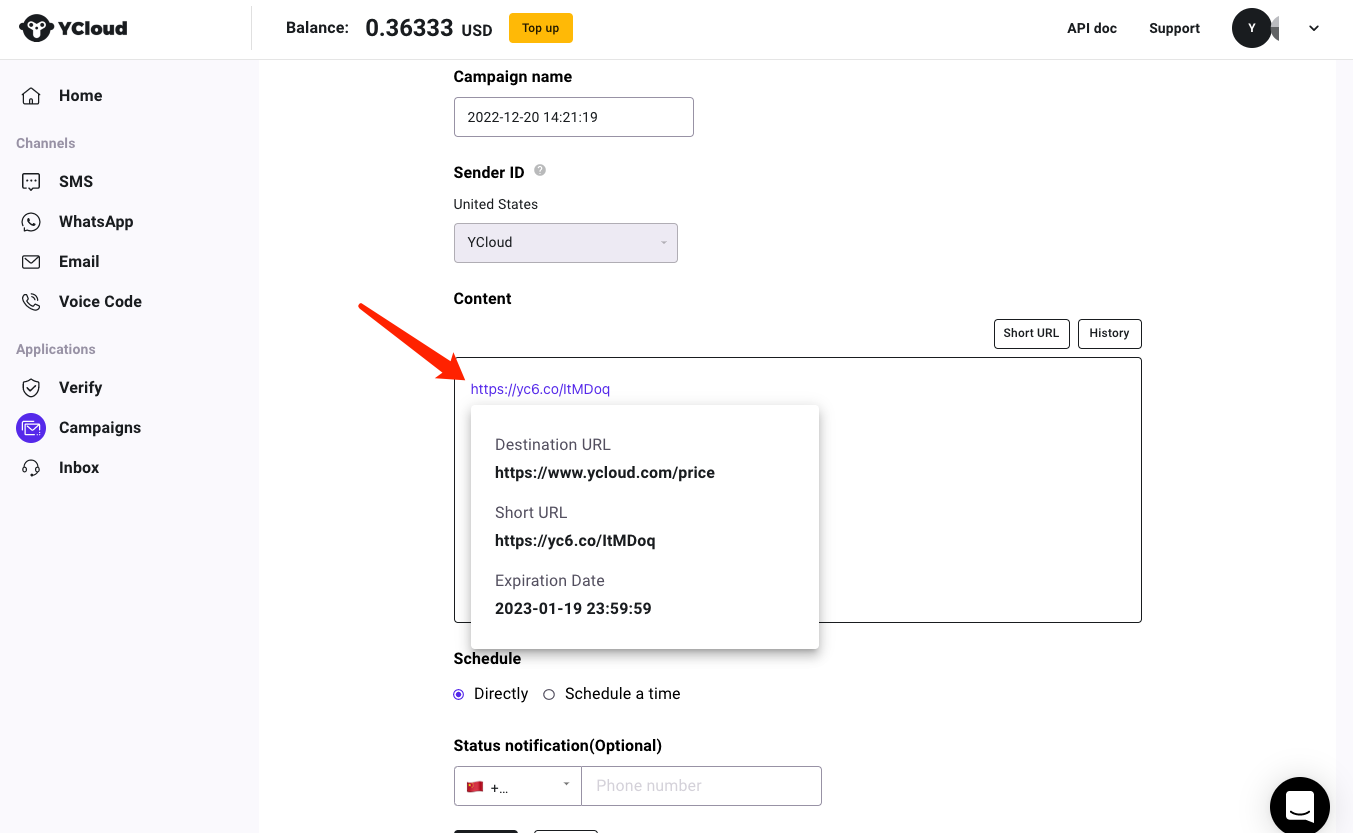Click the Top up button
Screen dimensions: 1353x833
(541, 28)
